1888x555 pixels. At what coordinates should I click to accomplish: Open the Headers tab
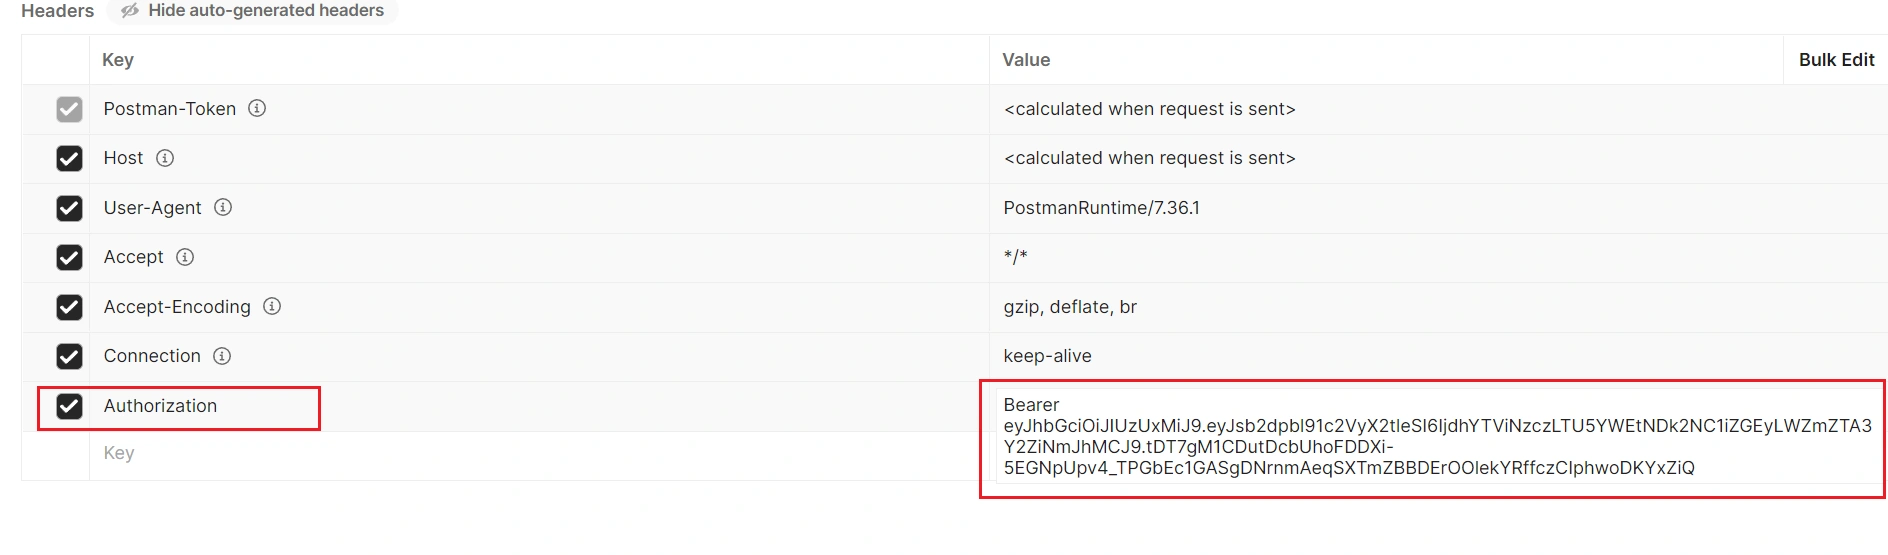click(x=57, y=11)
